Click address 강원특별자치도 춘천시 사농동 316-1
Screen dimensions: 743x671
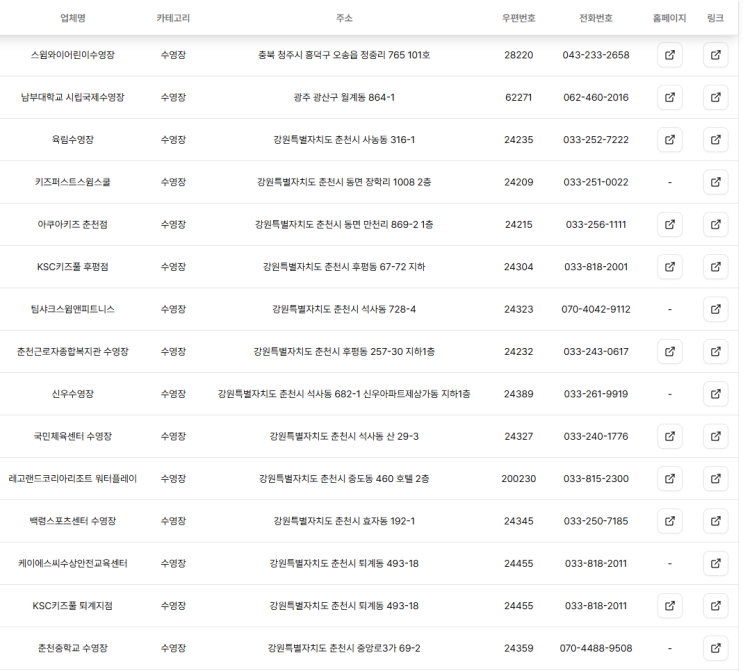[x=344, y=140]
